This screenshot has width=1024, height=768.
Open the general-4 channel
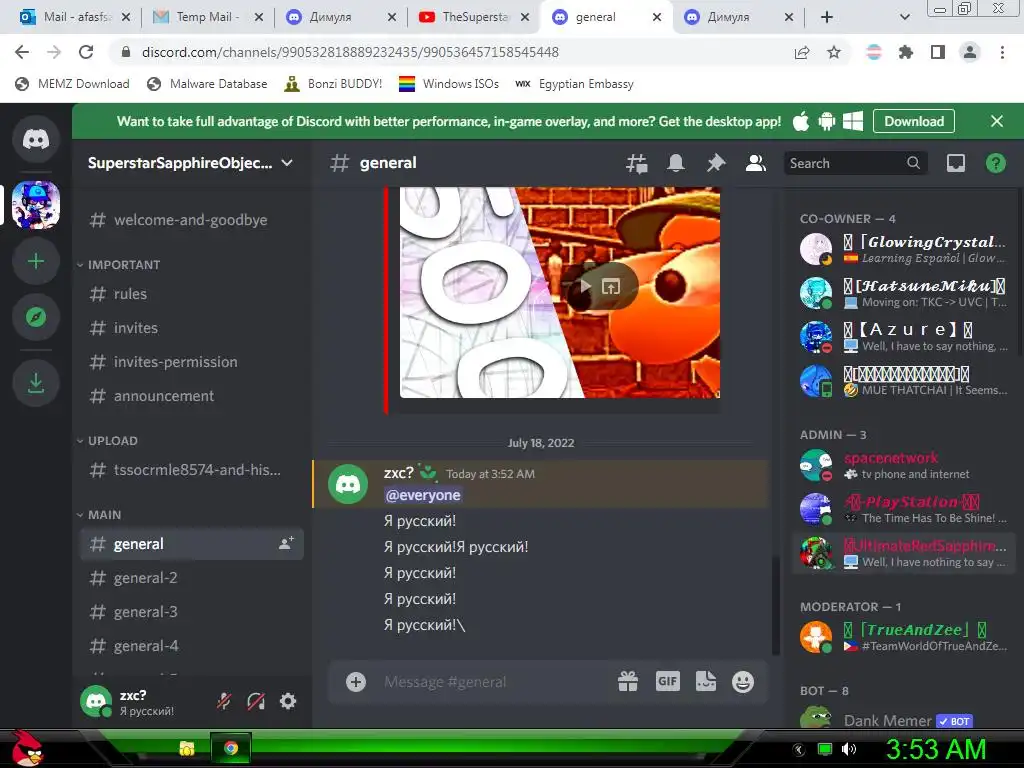click(191, 646)
